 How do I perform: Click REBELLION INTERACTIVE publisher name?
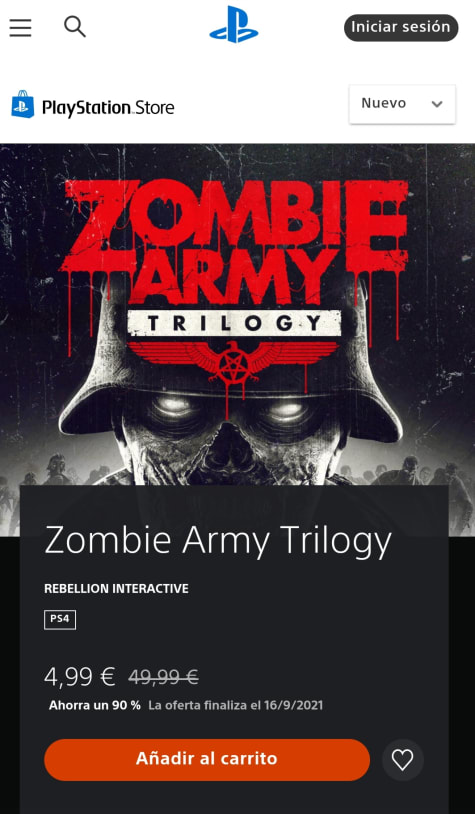point(116,589)
